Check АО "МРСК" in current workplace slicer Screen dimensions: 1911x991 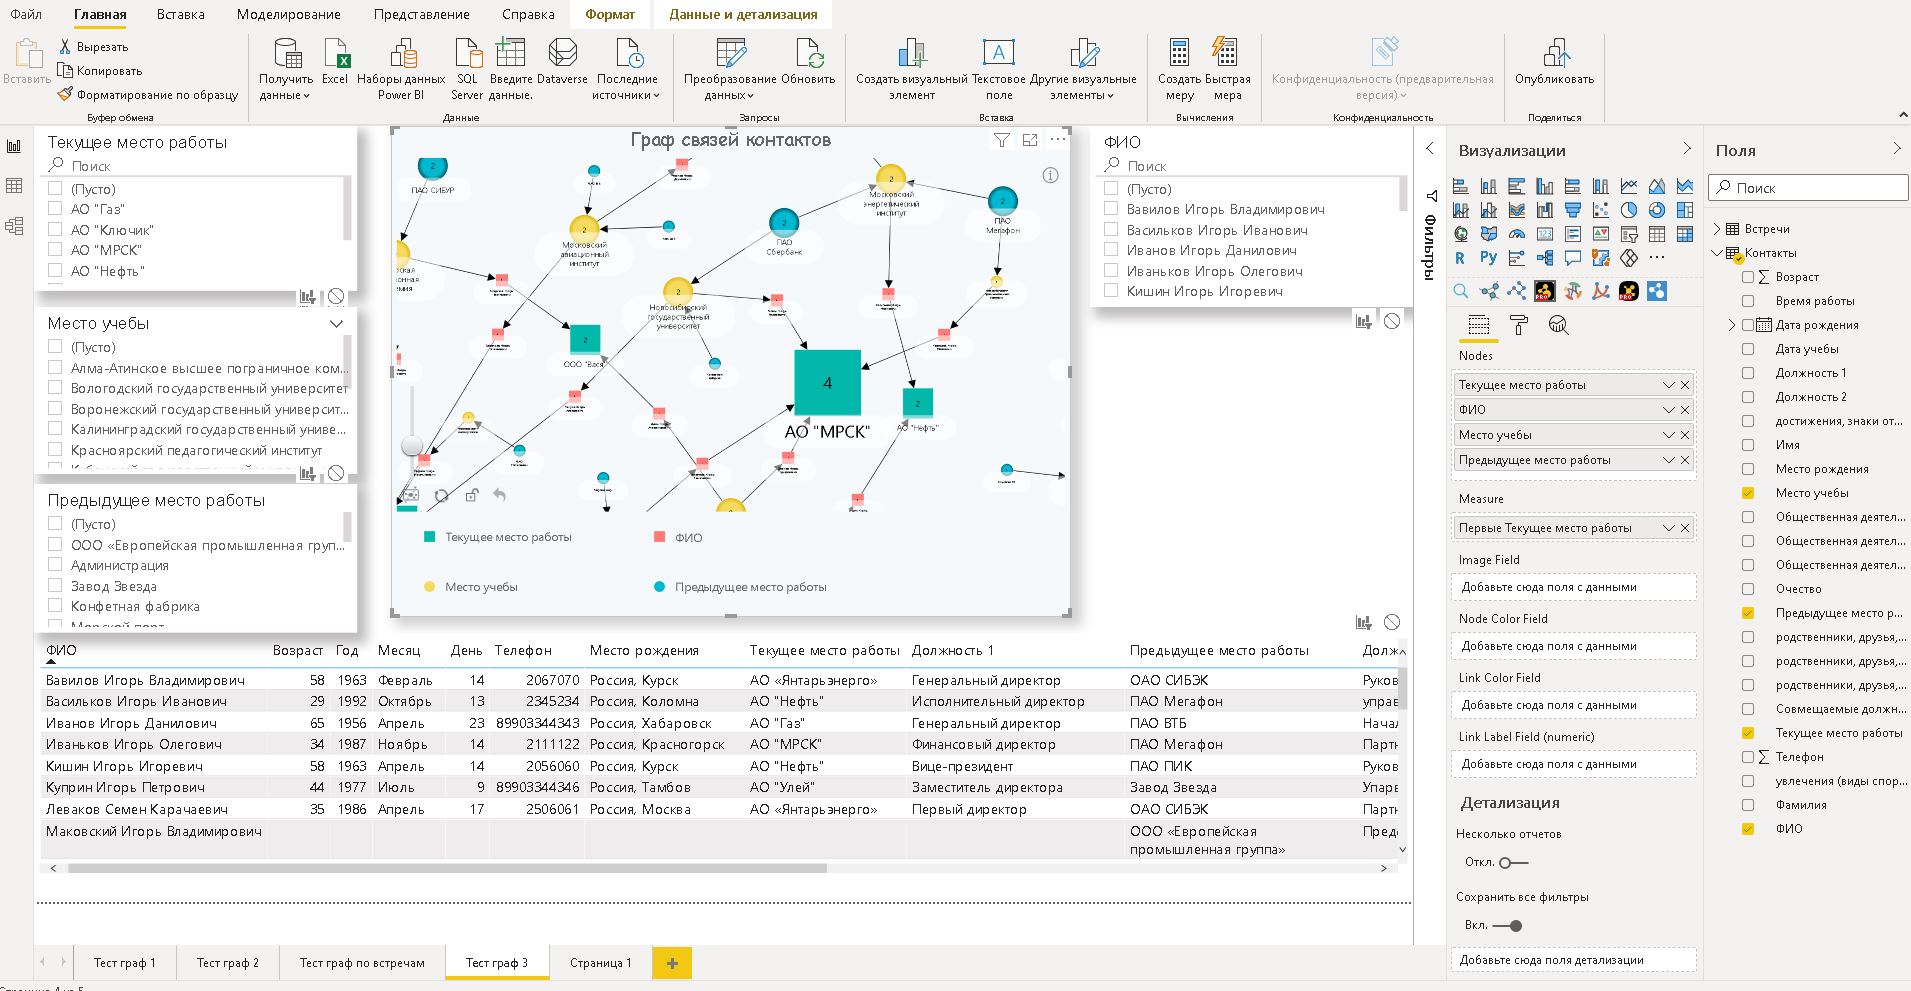pyautogui.click(x=56, y=250)
